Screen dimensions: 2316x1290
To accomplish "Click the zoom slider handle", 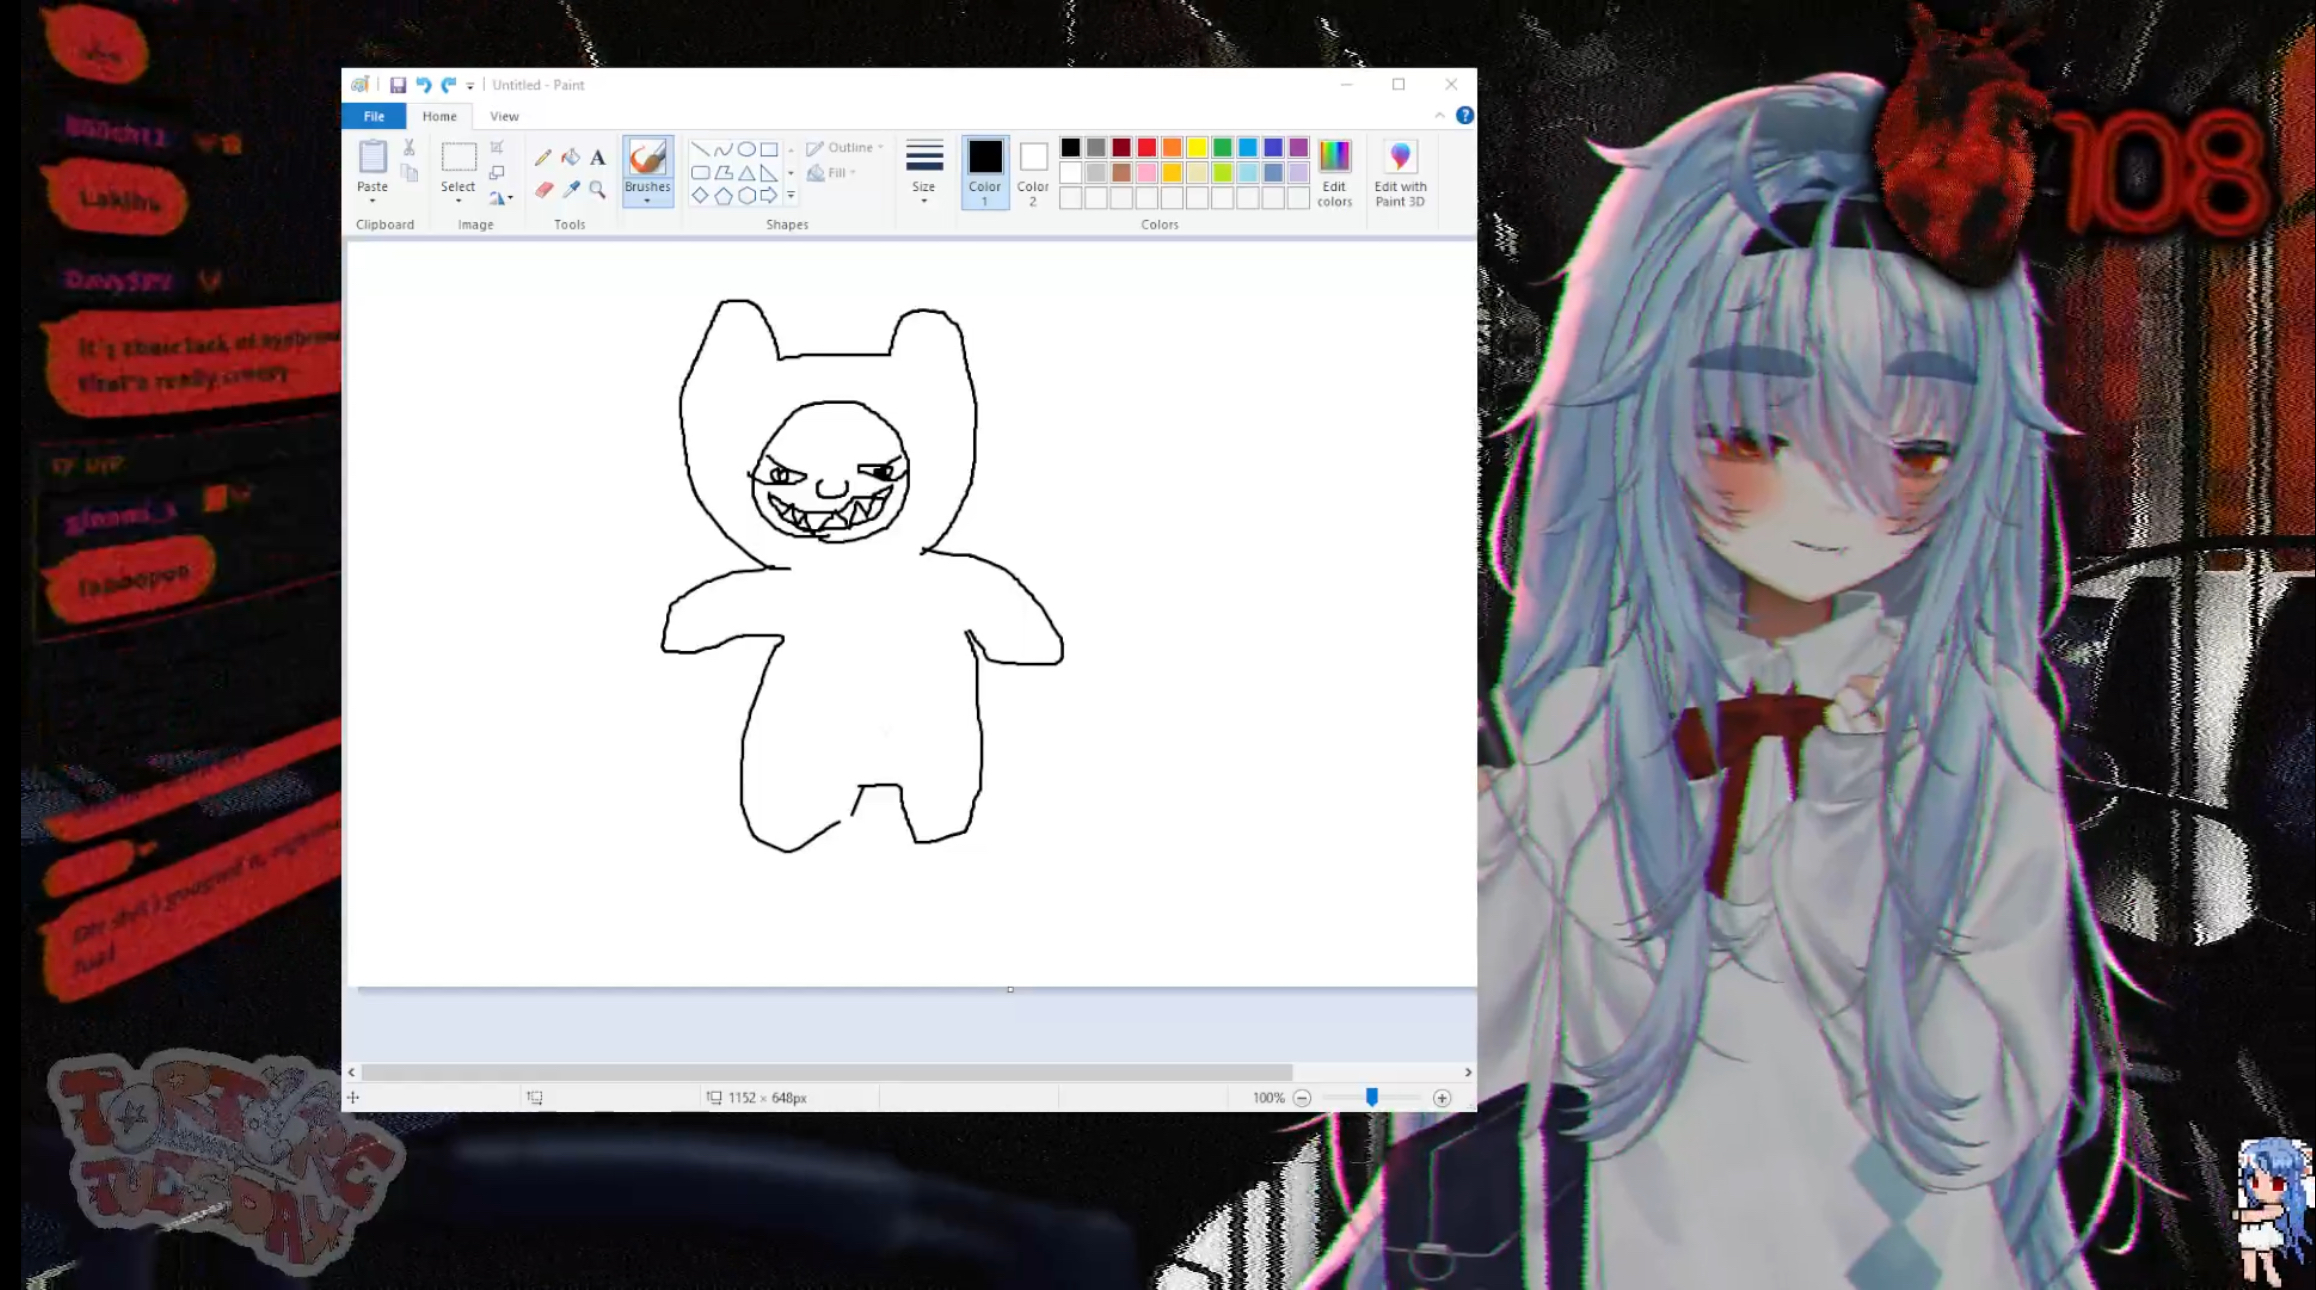I will [1372, 1098].
